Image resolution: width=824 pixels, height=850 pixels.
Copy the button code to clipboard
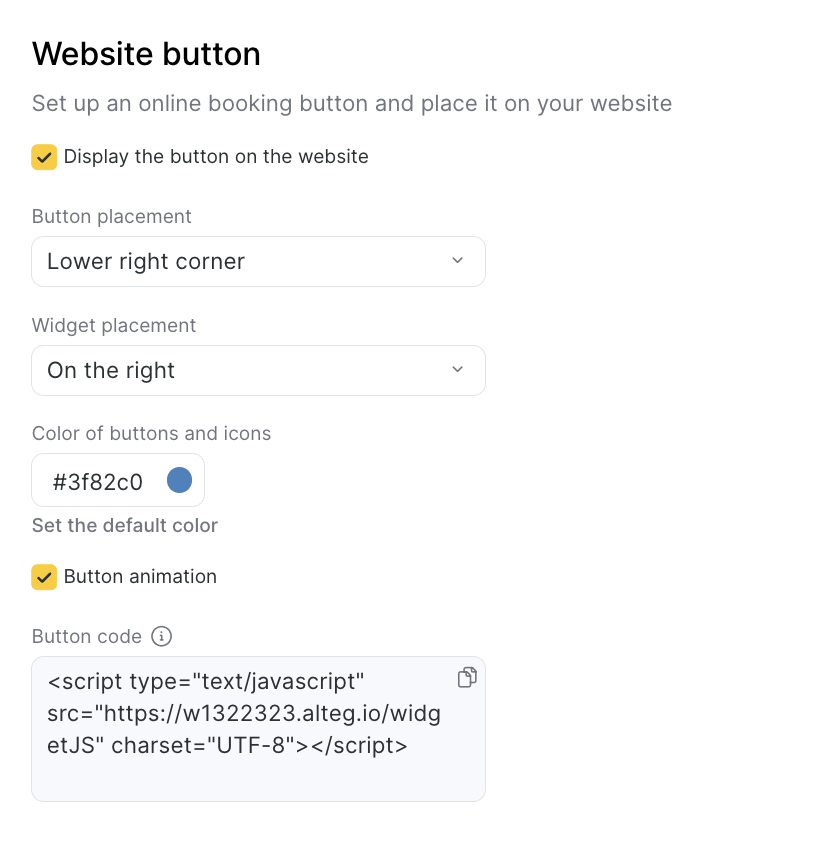point(466,677)
